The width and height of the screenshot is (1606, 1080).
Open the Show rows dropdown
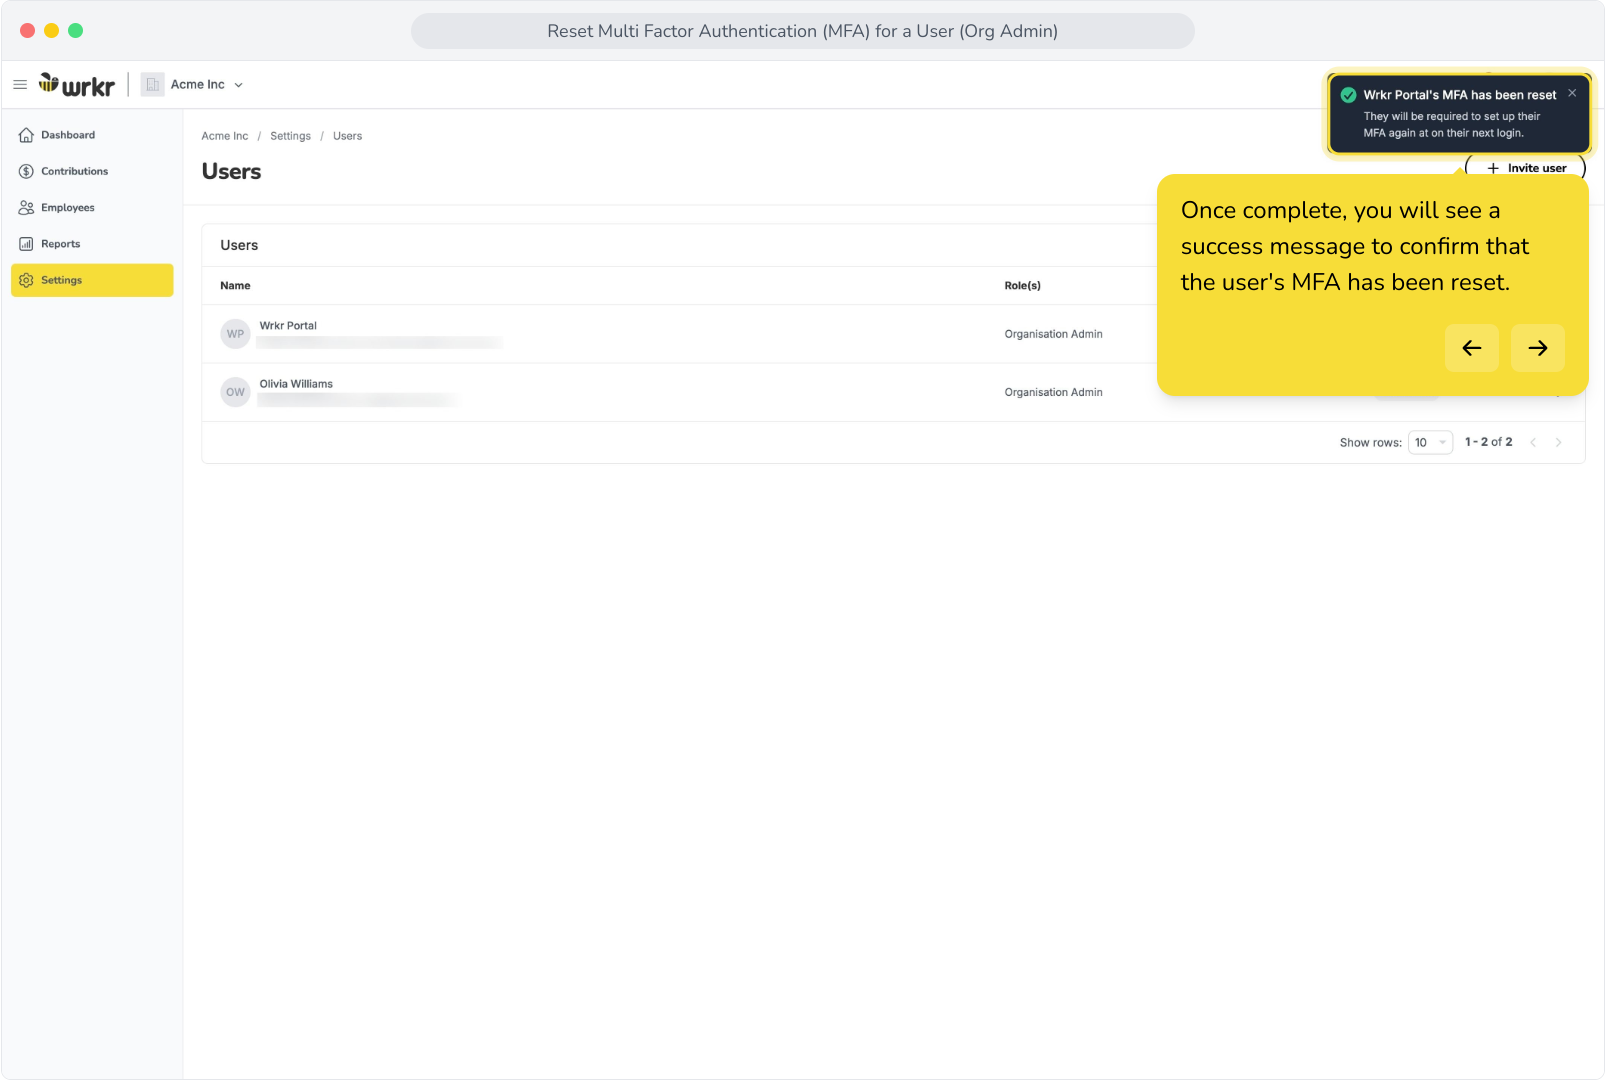pos(1430,442)
